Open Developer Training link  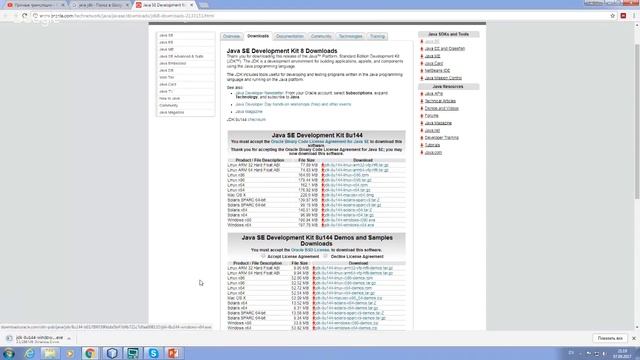[441, 138]
